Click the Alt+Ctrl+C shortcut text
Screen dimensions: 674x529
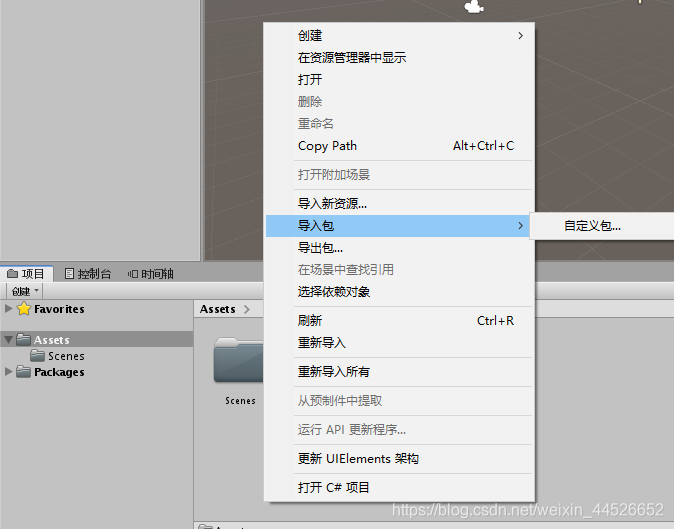pyautogui.click(x=484, y=146)
